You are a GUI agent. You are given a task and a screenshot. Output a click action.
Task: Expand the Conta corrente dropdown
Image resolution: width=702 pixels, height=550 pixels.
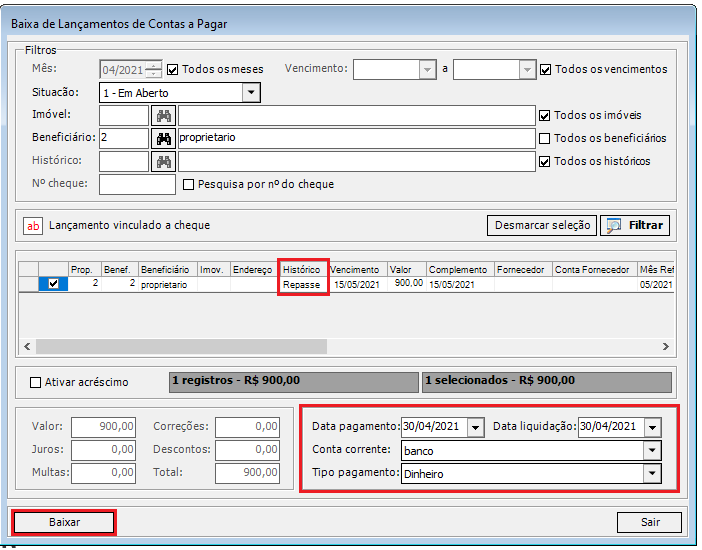point(652,450)
